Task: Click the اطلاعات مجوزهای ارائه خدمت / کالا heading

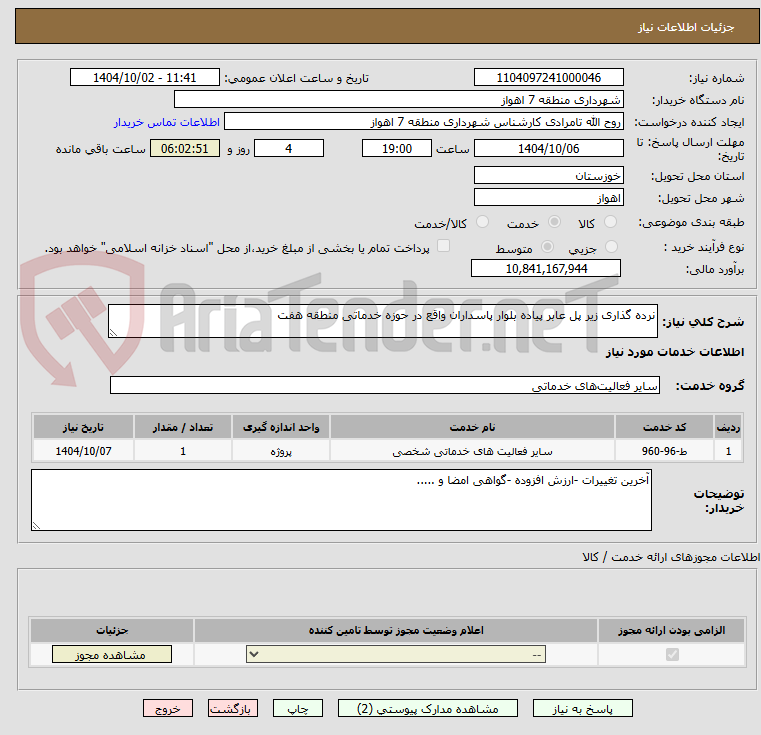Action: click(x=671, y=557)
